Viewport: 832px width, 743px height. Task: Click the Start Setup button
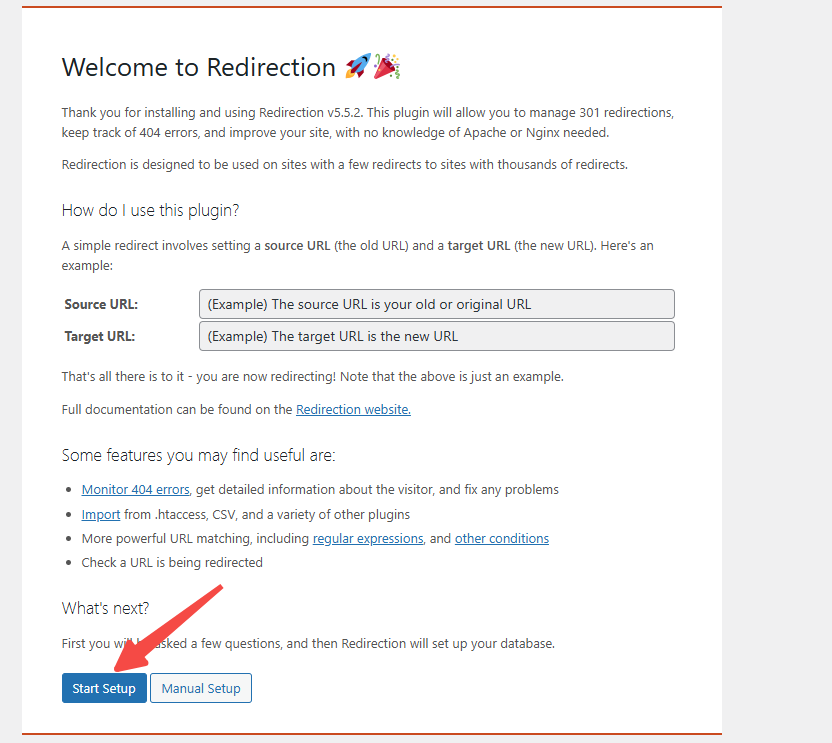tap(103, 688)
